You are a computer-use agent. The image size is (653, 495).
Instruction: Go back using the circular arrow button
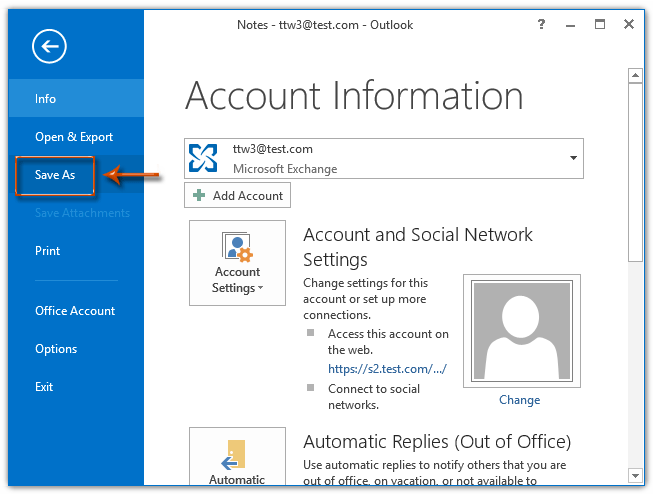pos(49,46)
